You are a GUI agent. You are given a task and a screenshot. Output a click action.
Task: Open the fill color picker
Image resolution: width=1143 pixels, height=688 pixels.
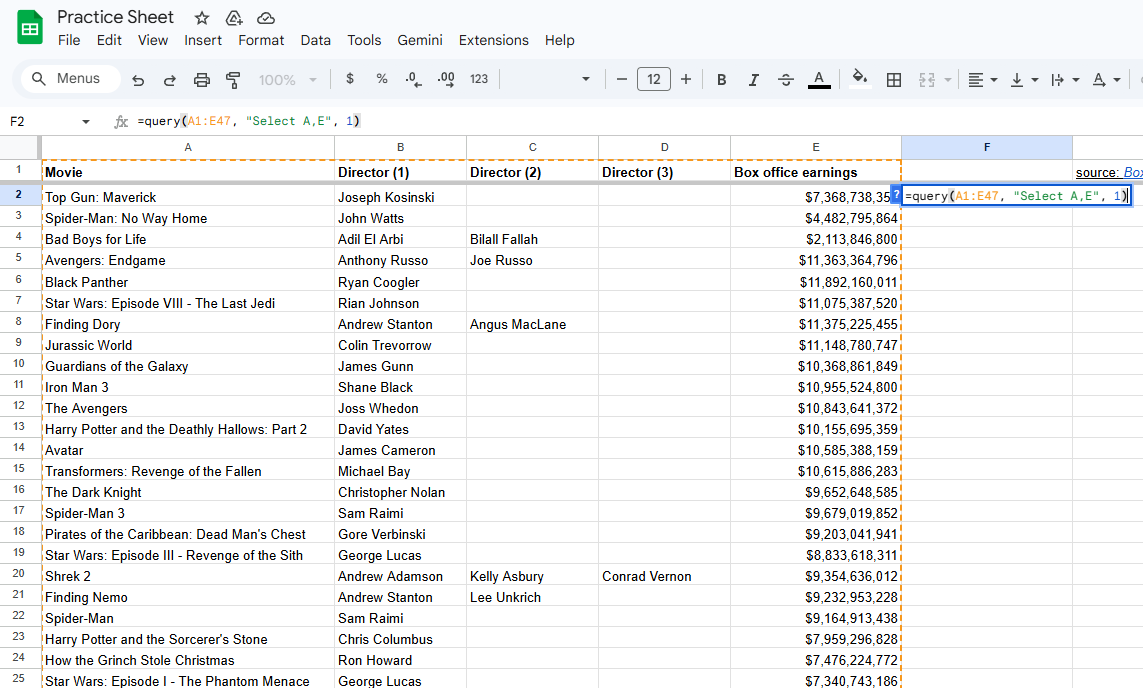(x=860, y=78)
